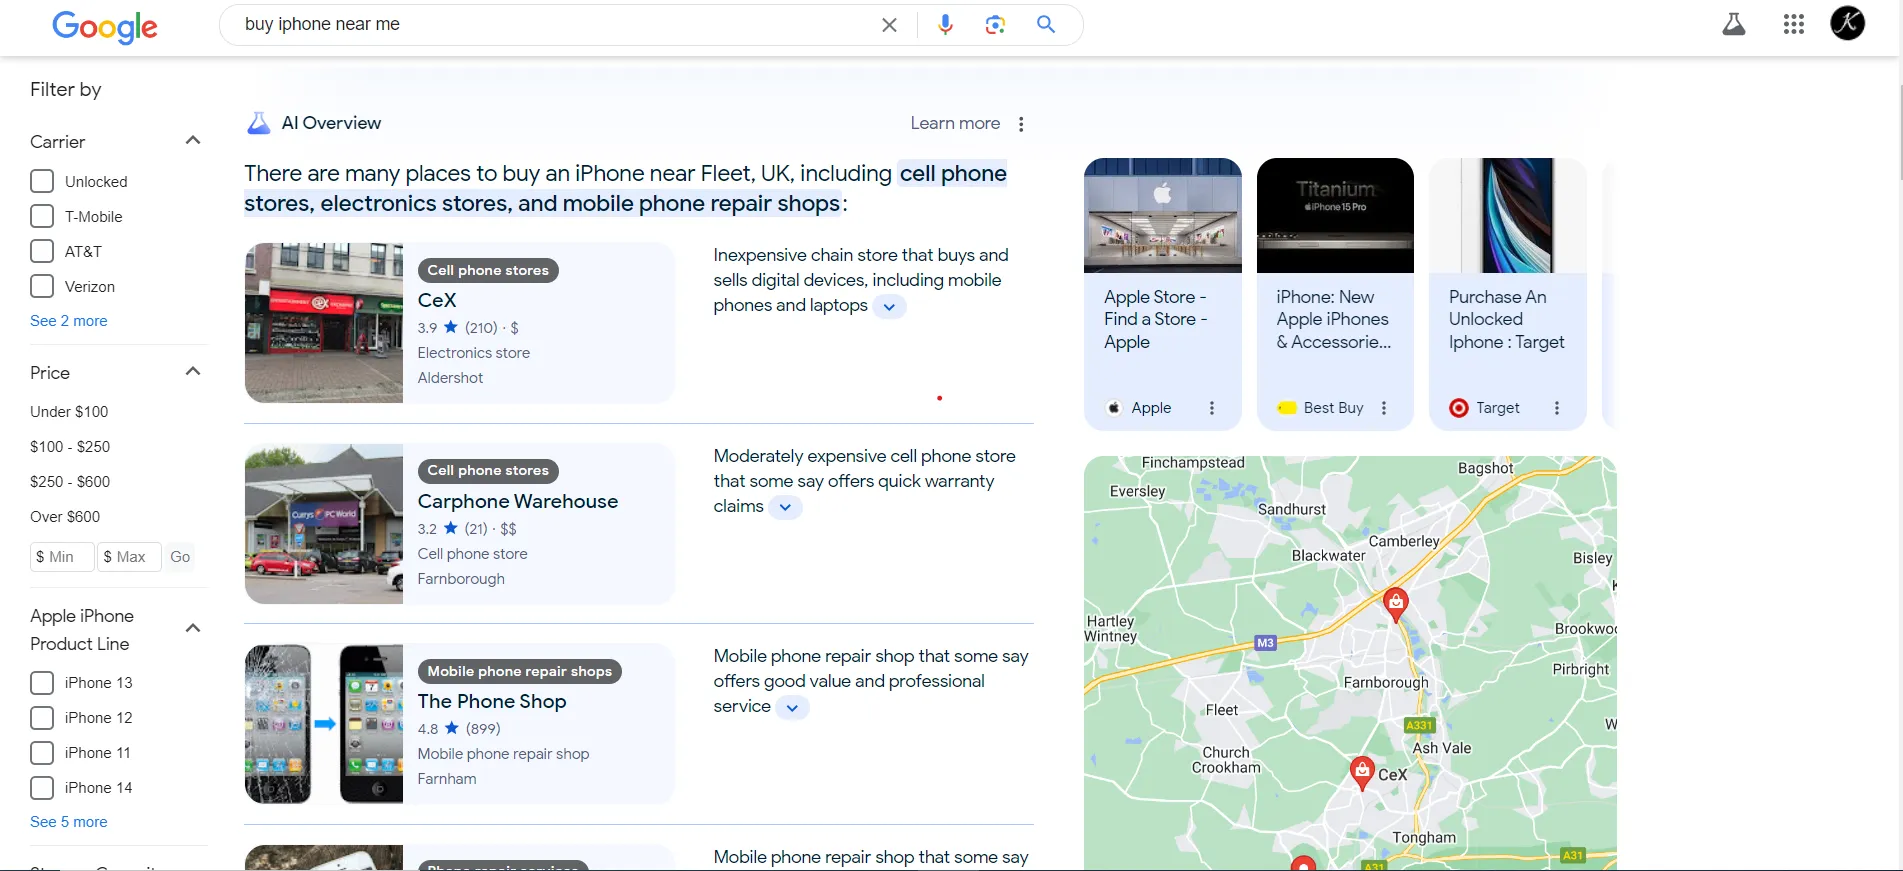Enable the Verizon carrier filter

pos(42,287)
